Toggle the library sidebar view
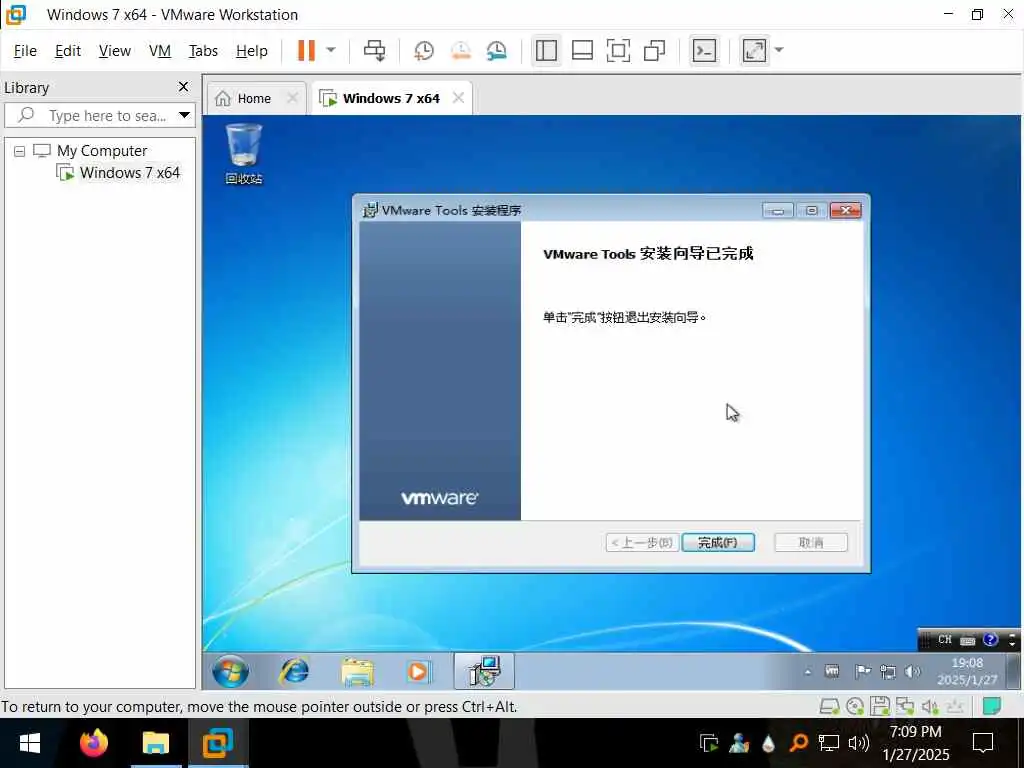 546,50
